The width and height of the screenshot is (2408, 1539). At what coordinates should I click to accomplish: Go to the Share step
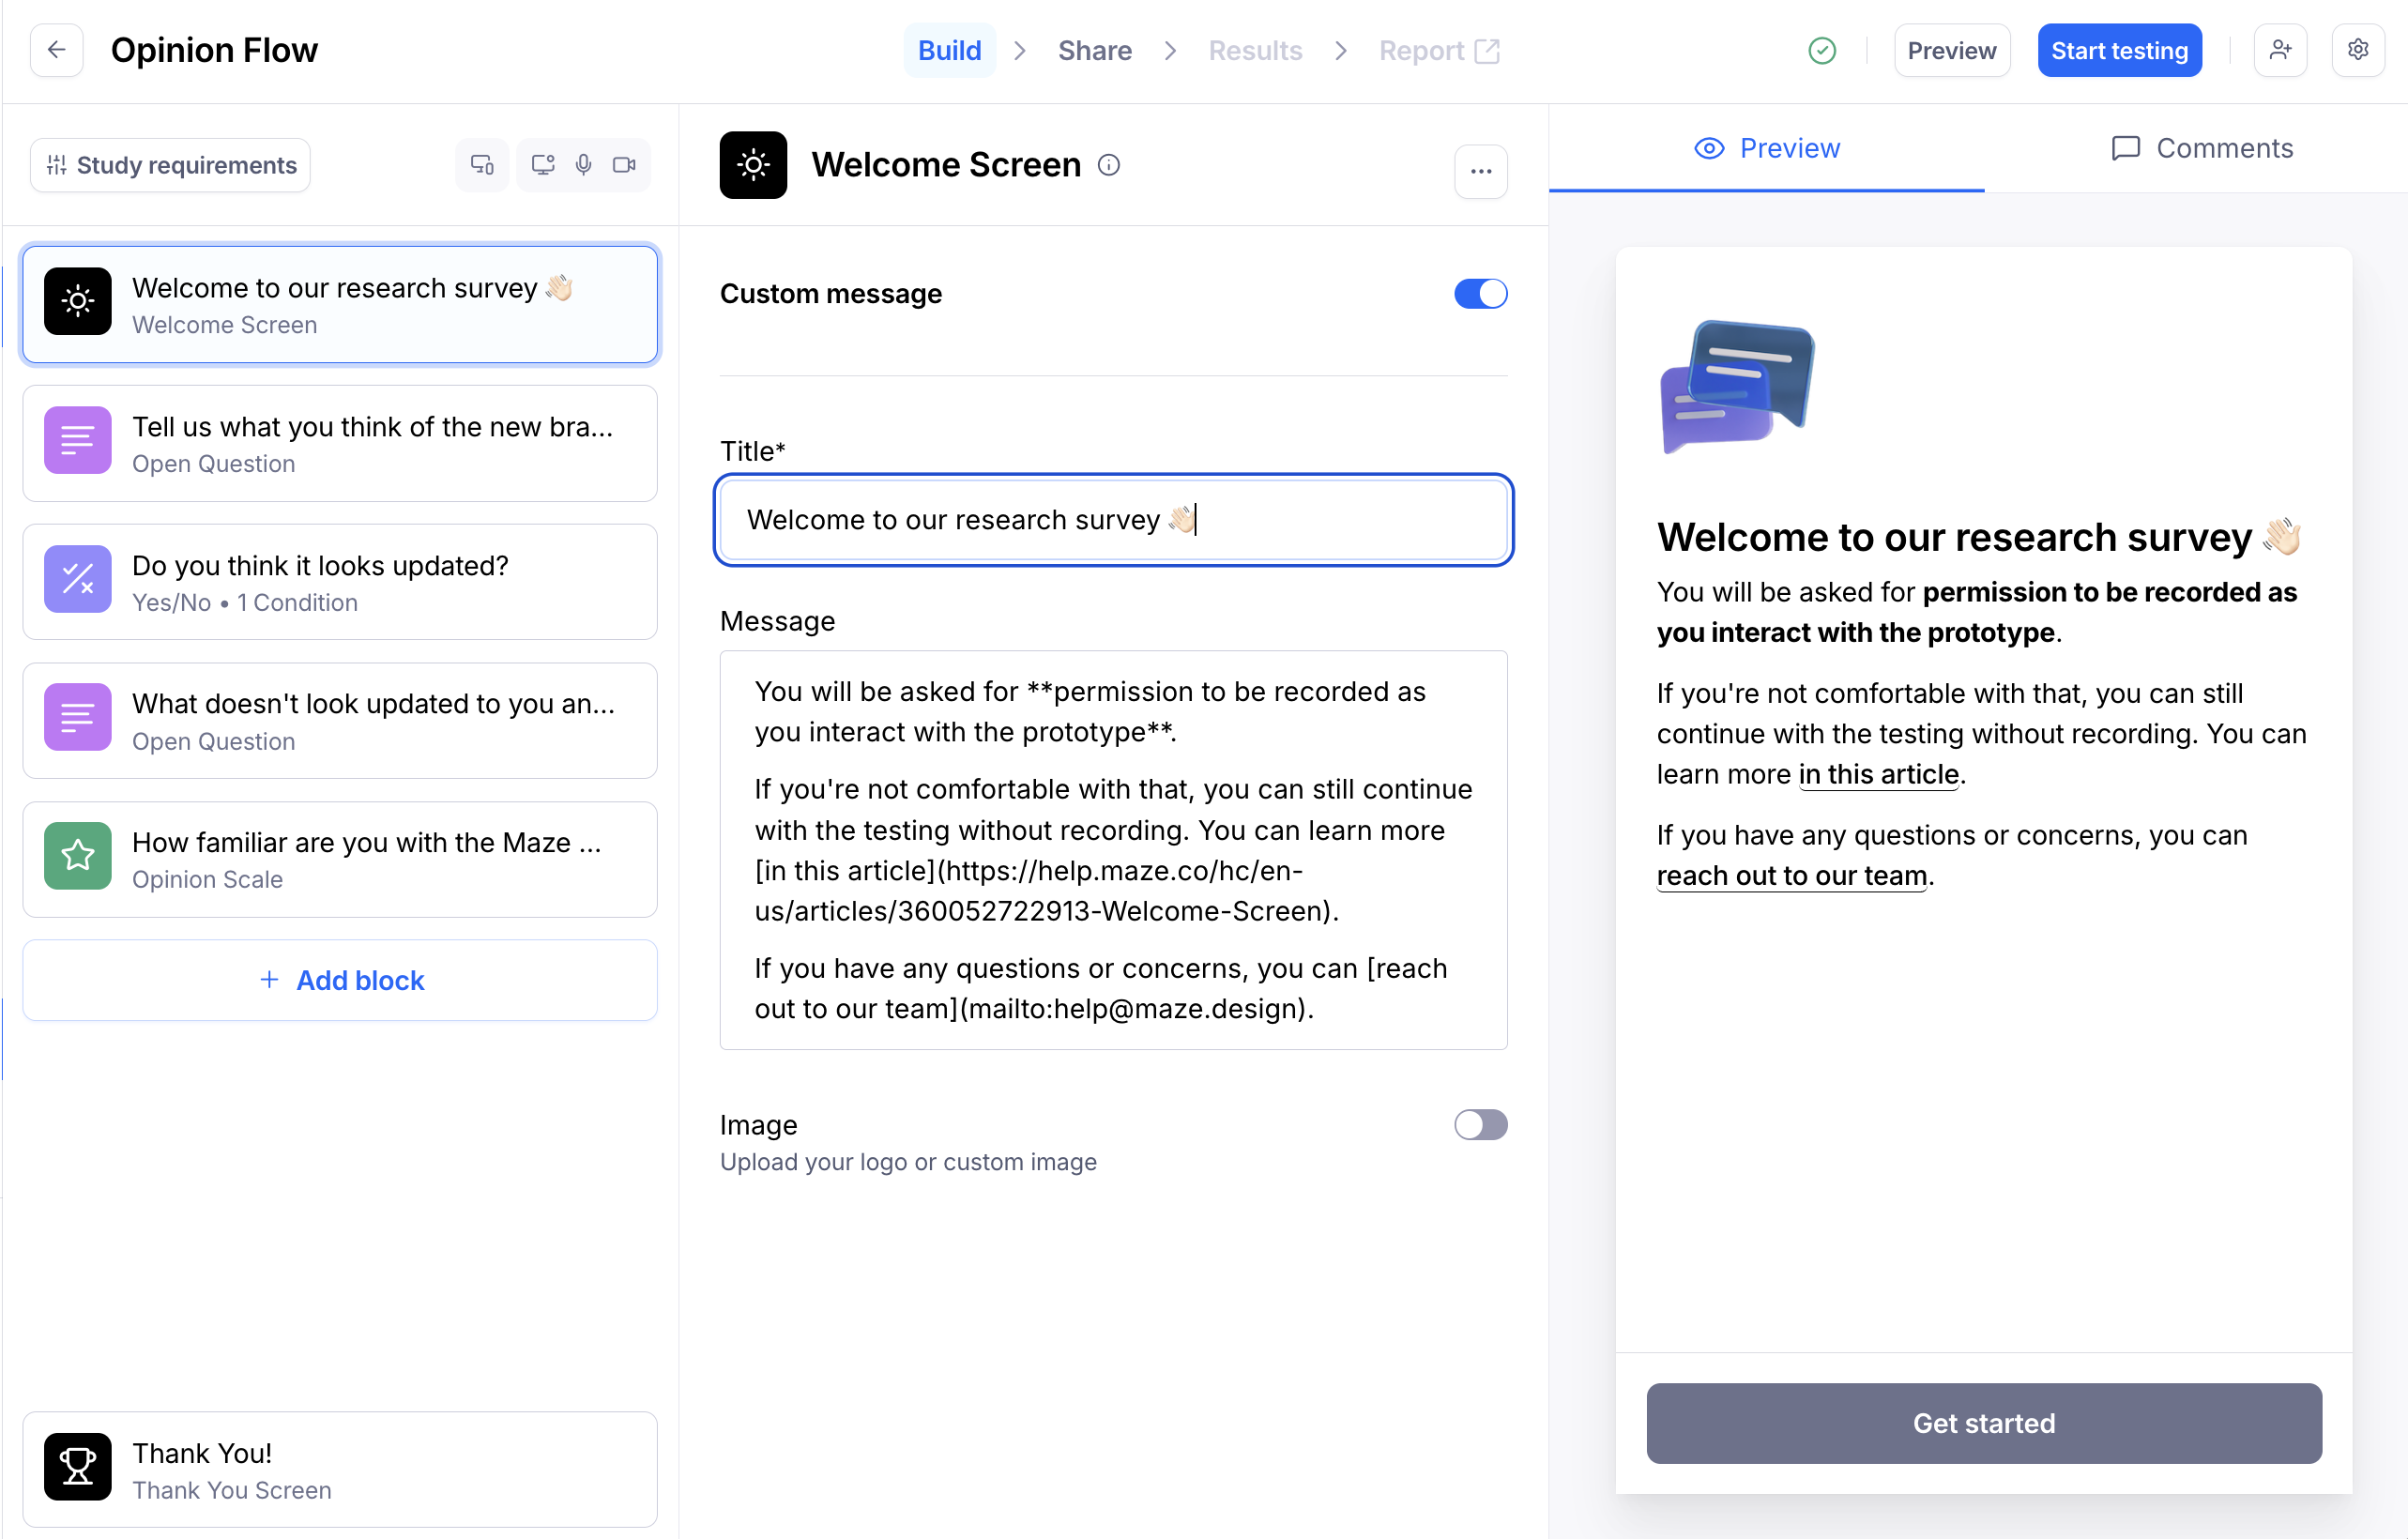[1094, 51]
